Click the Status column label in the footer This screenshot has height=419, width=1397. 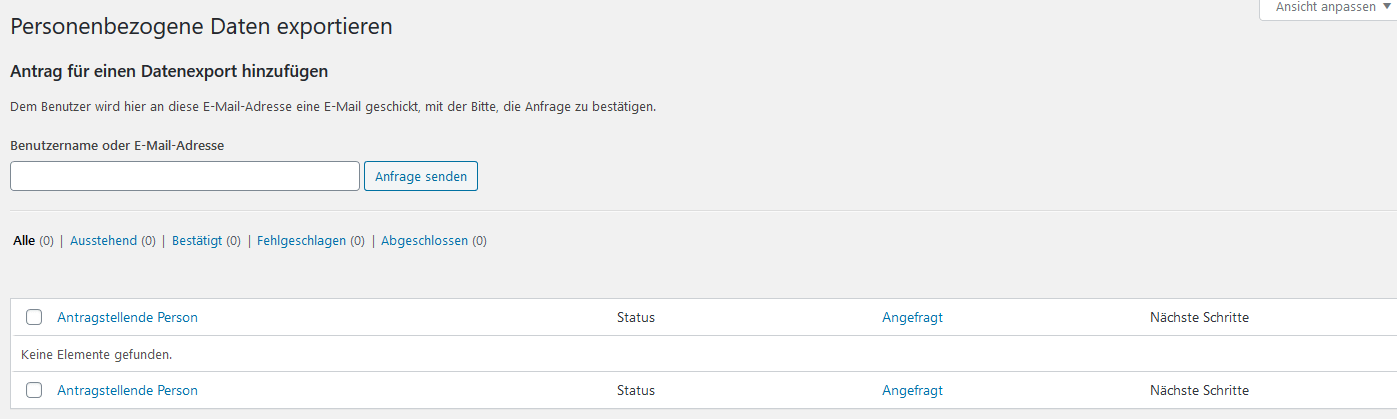pyautogui.click(x=636, y=391)
